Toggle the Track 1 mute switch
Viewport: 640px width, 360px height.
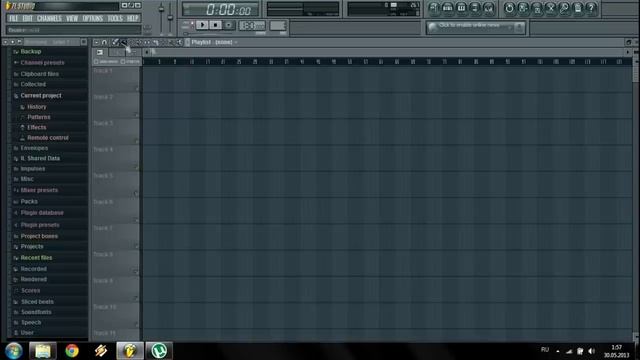[x=136, y=88]
